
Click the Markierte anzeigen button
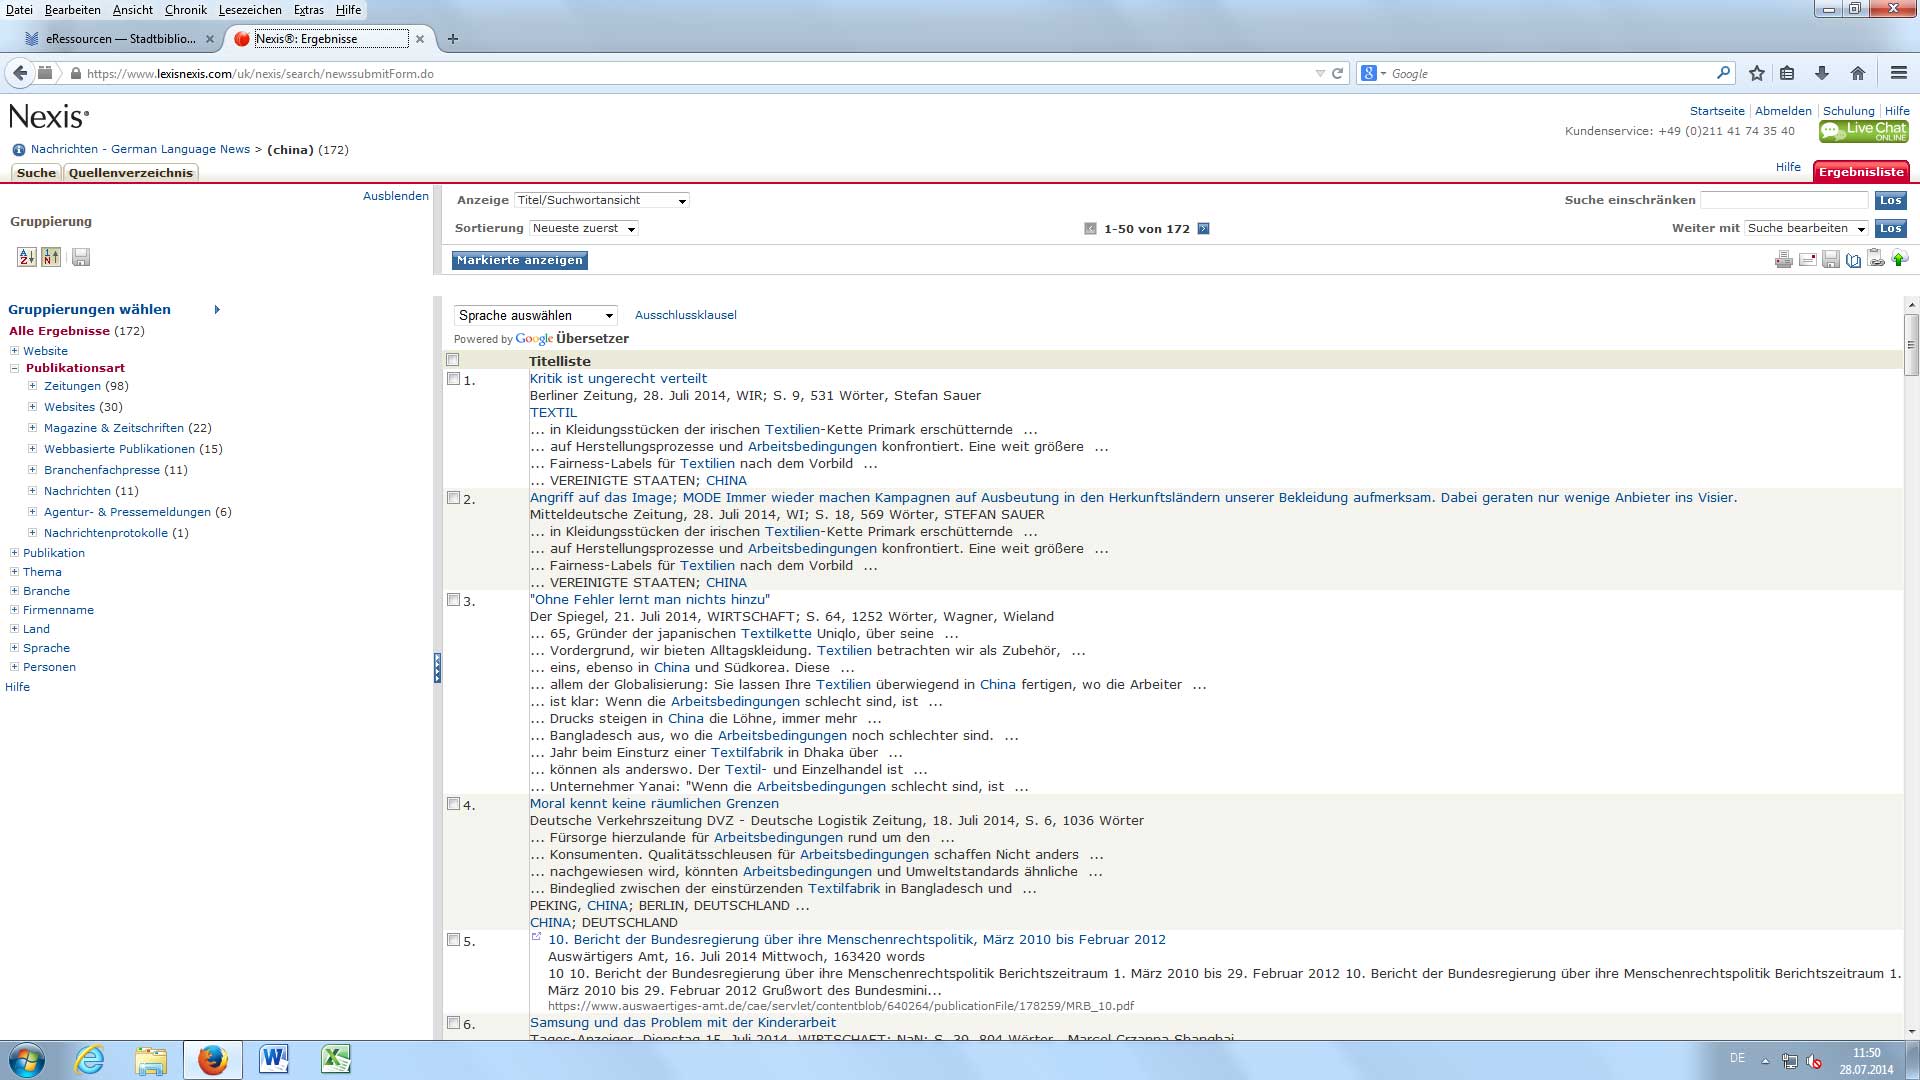click(519, 260)
